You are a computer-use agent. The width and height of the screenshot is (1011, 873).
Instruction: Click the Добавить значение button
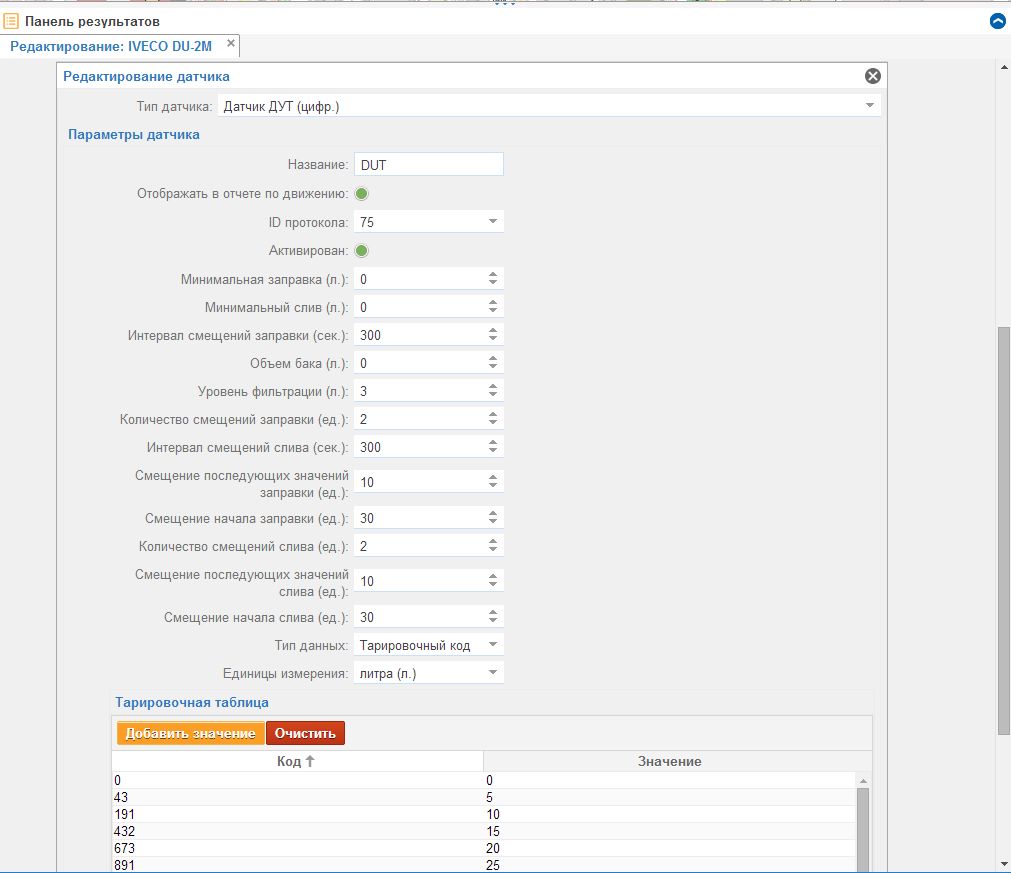(x=190, y=733)
